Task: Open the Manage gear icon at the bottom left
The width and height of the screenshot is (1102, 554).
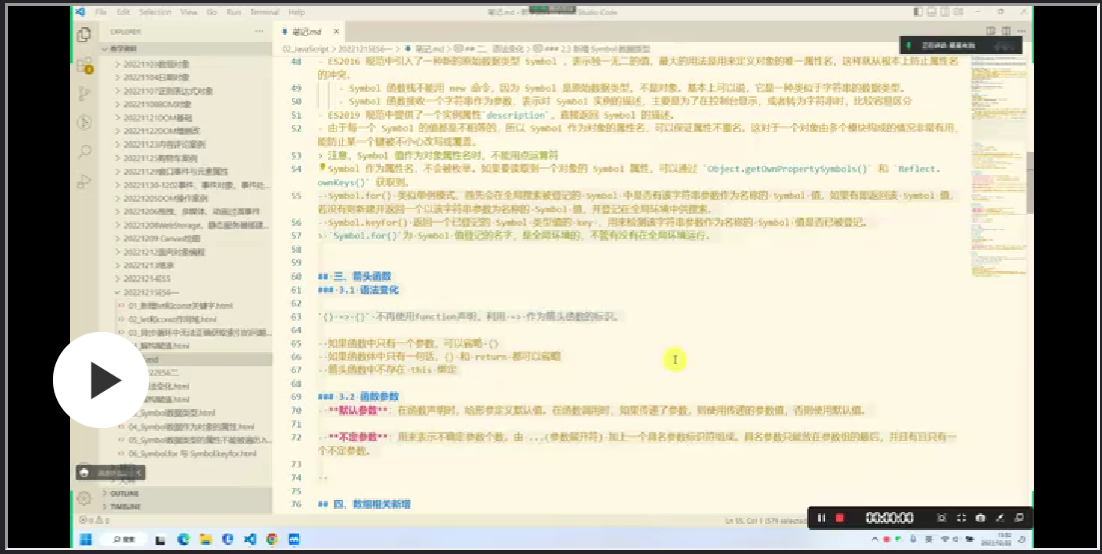Action: [x=84, y=498]
